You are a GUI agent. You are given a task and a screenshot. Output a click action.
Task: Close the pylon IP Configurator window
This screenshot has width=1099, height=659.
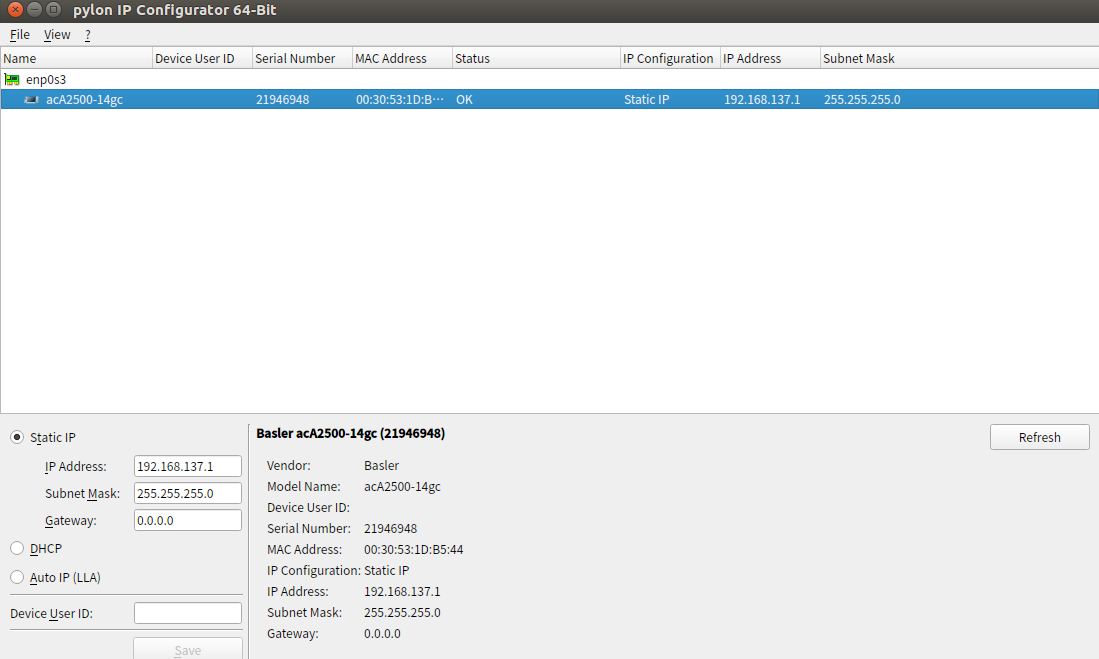click(15, 10)
